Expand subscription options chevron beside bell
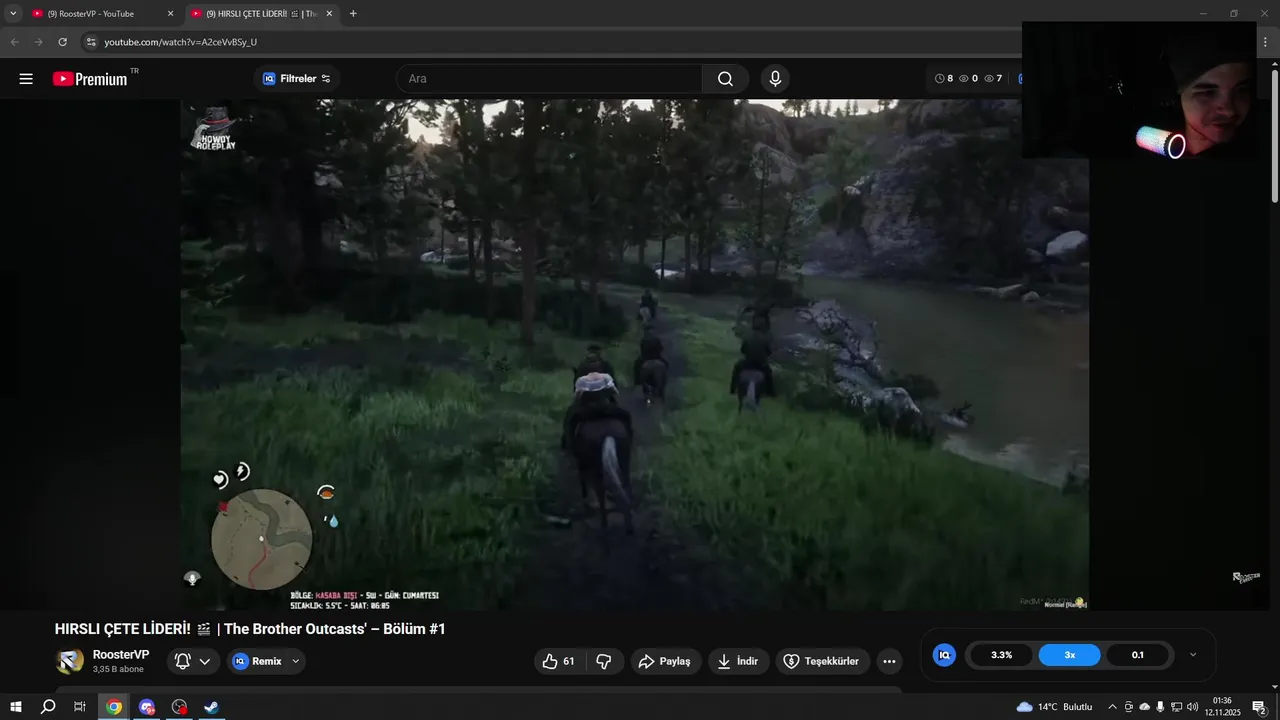This screenshot has height=720, width=1280. click(x=205, y=661)
